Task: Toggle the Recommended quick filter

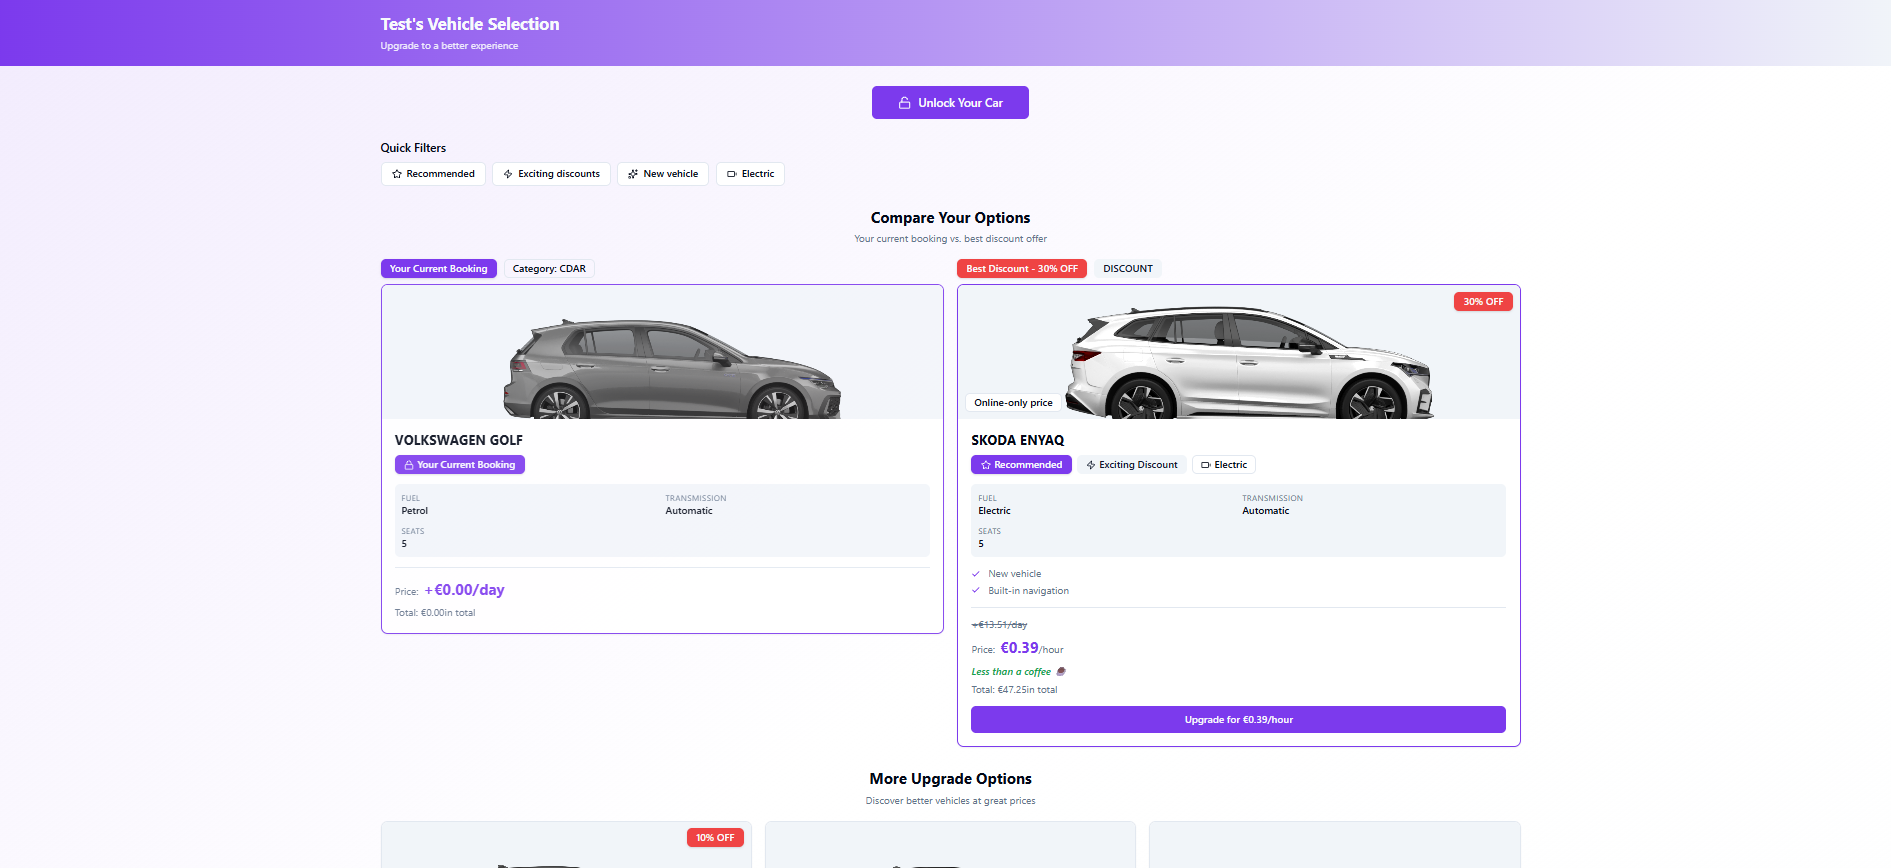Action: pyautogui.click(x=433, y=174)
